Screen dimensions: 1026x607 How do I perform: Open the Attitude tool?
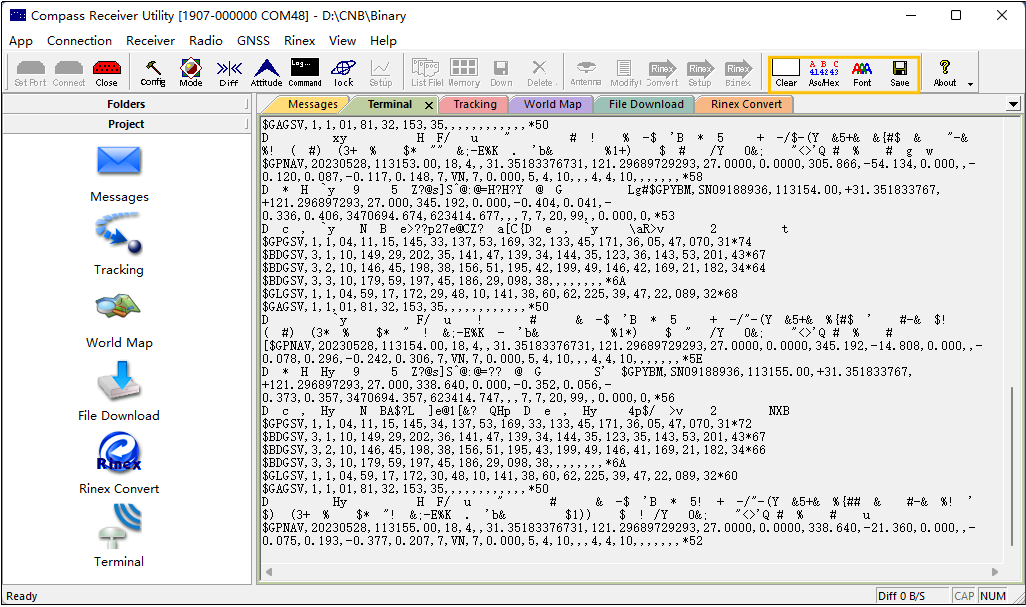(x=266, y=73)
